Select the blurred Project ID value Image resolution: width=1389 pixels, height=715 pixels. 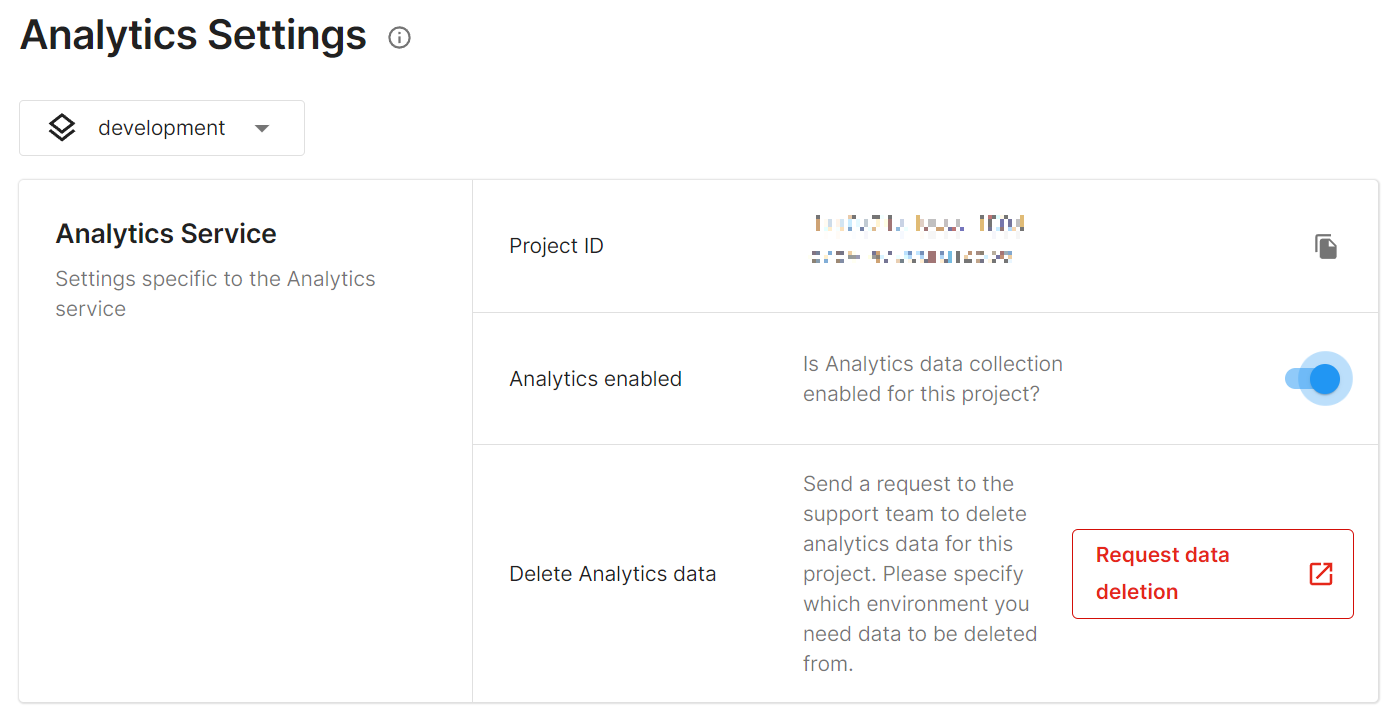coord(918,240)
